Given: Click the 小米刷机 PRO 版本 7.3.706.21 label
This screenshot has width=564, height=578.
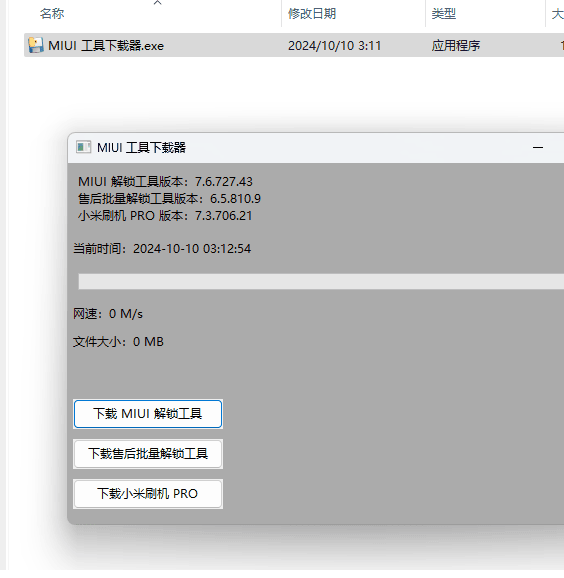Looking at the screenshot, I should (x=165, y=215).
